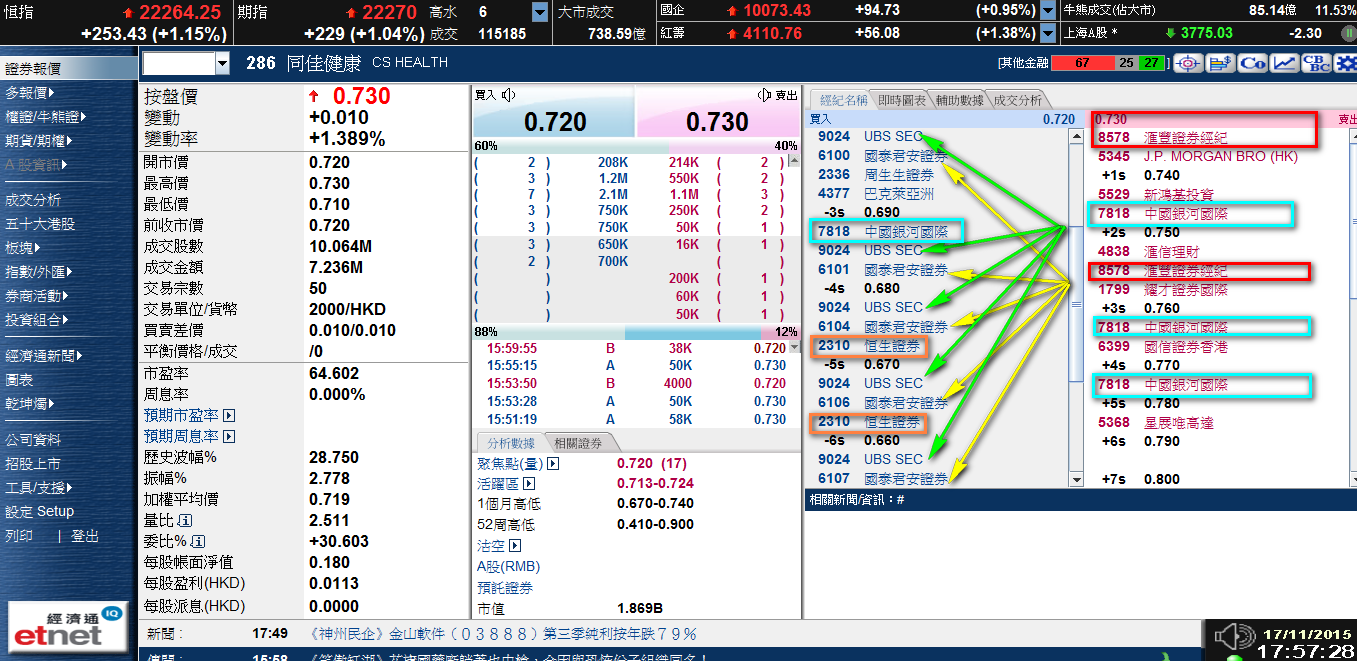Click the etnet 經濟通 logo
This screenshot has height=661, width=1357.
pos(66,626)
